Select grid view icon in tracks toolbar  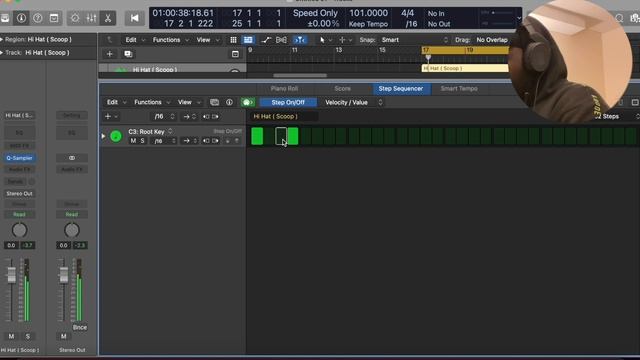click(x=233, y=40)
